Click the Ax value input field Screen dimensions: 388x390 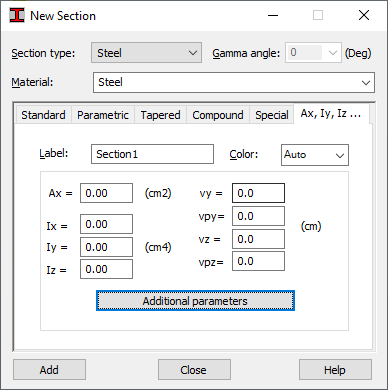(106, 193)
